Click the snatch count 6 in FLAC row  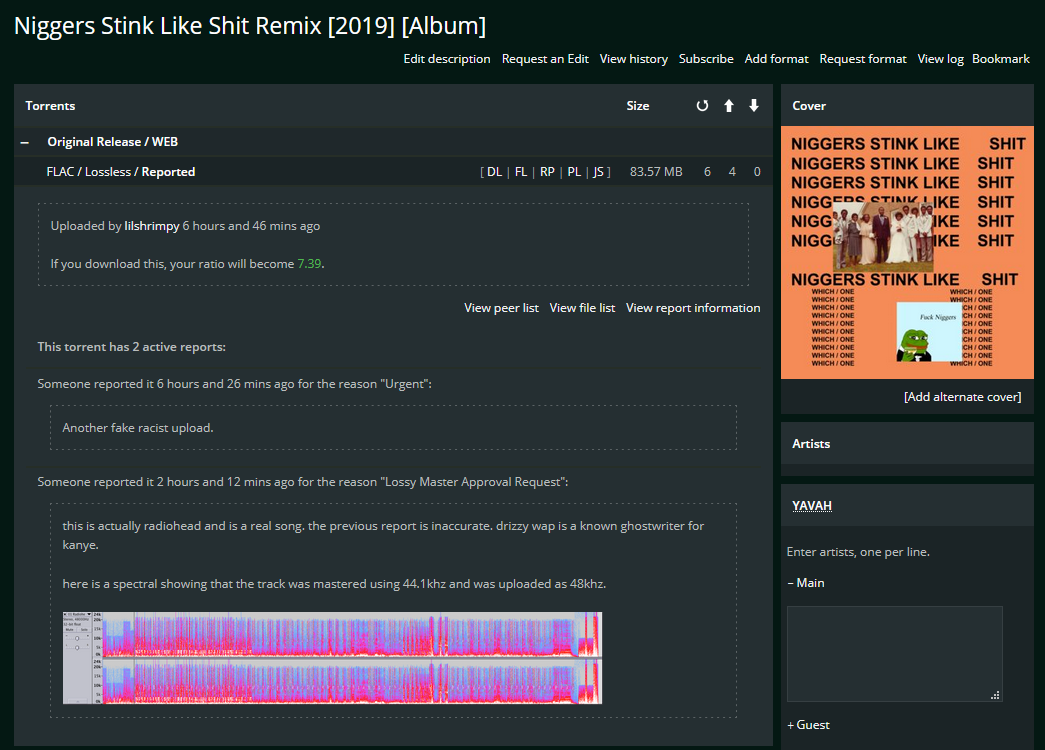pos(707,172)
